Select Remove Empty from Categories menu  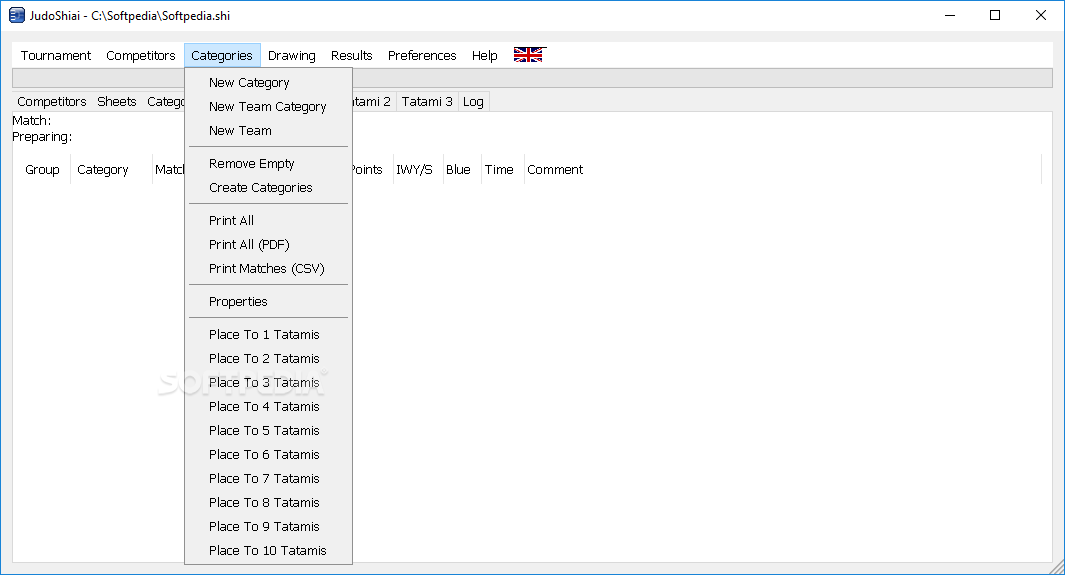(268, 164)
